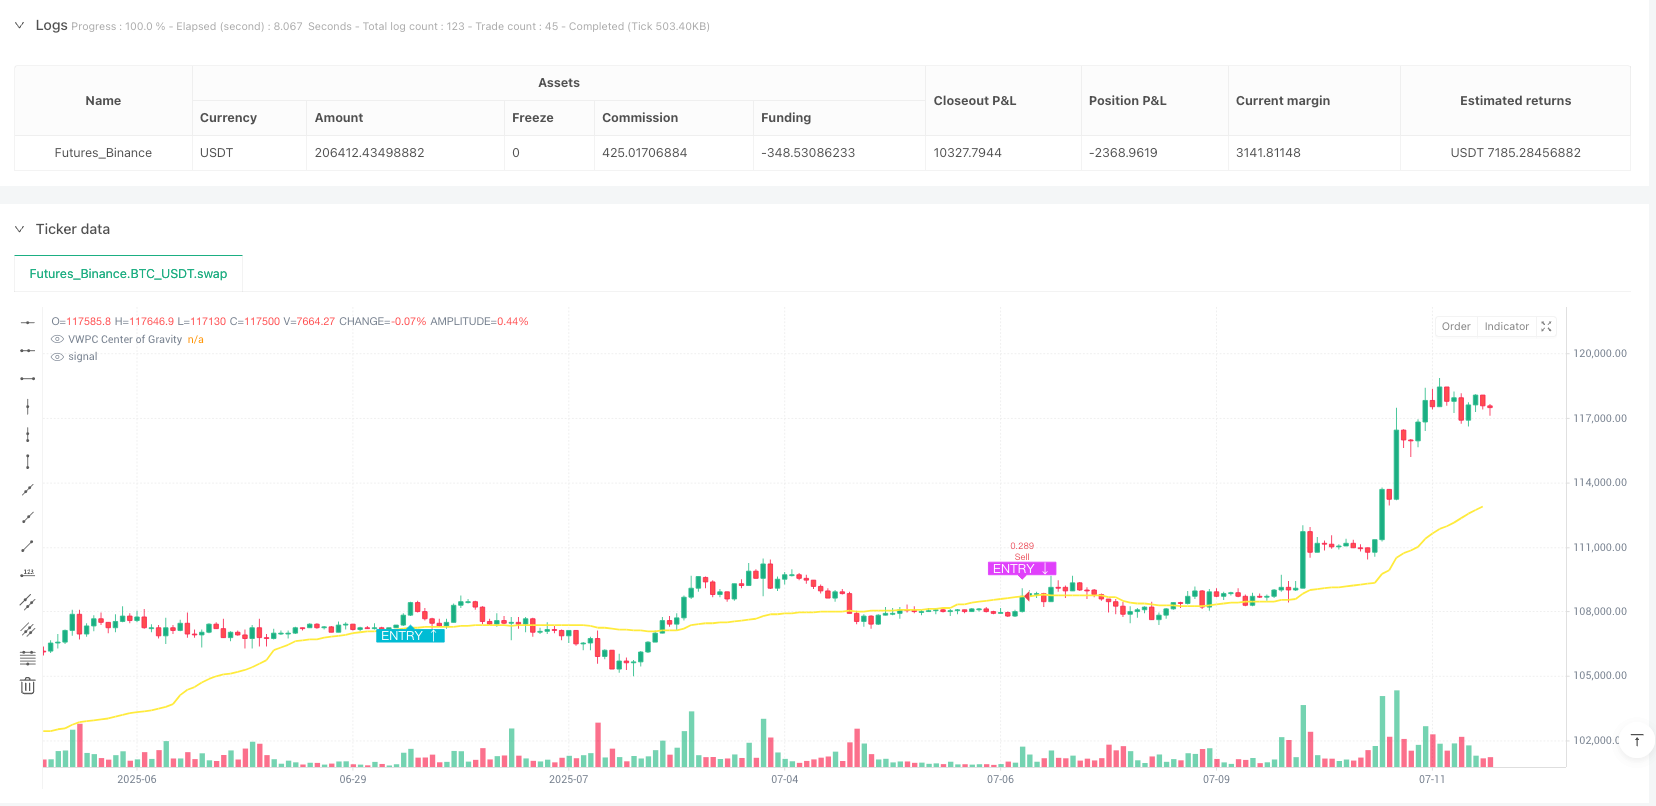This screenshot has width=1656, height=806.
Task: Click the 2025-06 date axis label
Action: (137, 779)
